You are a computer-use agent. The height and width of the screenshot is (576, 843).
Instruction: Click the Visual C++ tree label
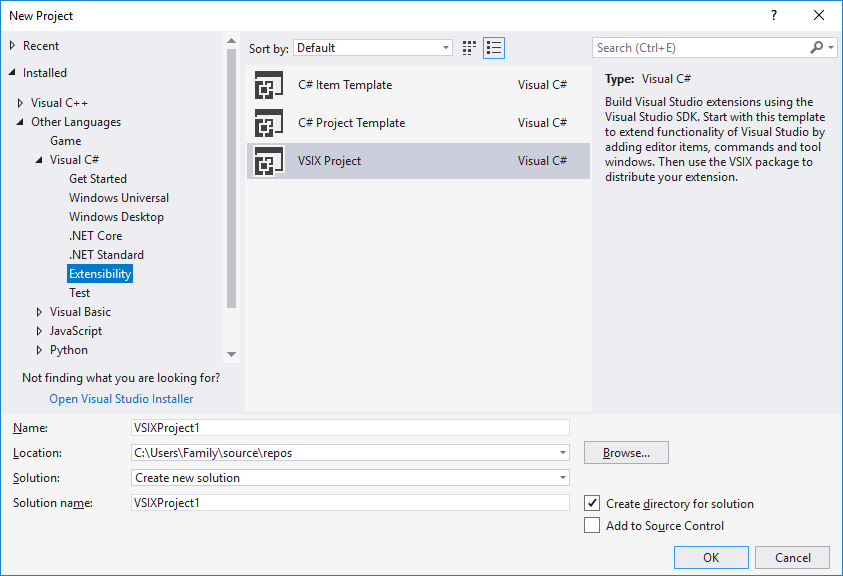59,103
